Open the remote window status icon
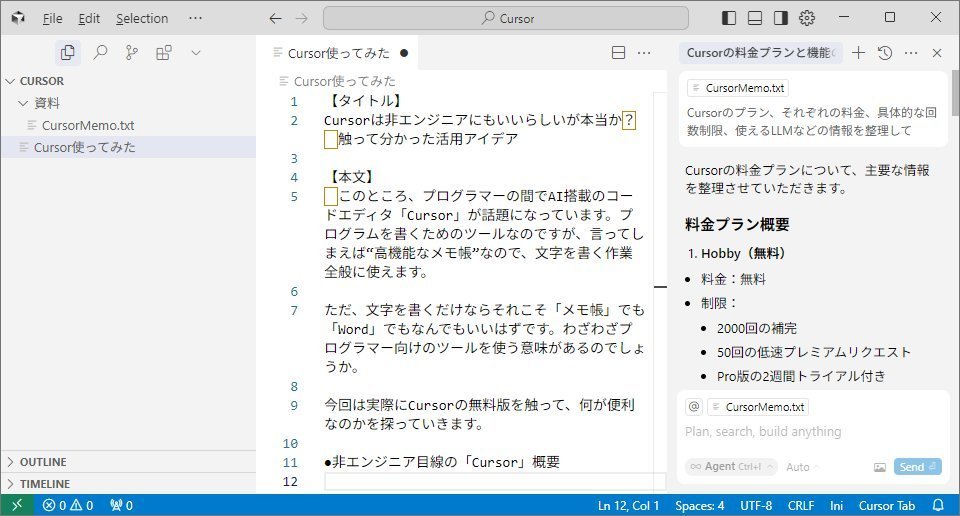 pos(17,505)
